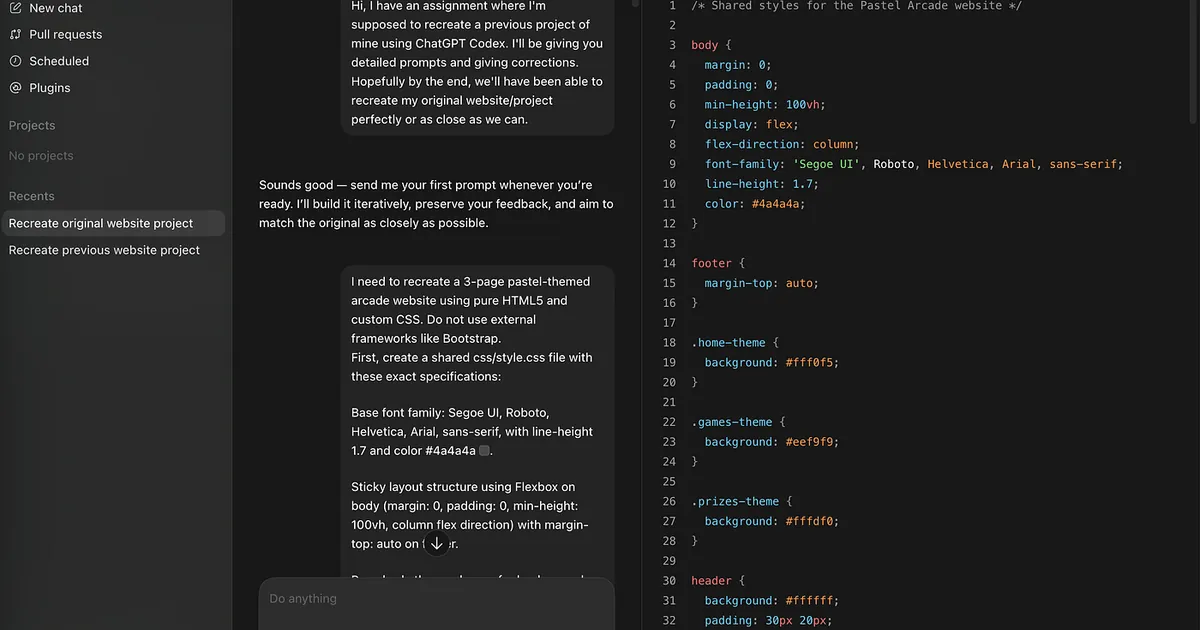
Task: Click the Pull requests icon
Action: 15,34
